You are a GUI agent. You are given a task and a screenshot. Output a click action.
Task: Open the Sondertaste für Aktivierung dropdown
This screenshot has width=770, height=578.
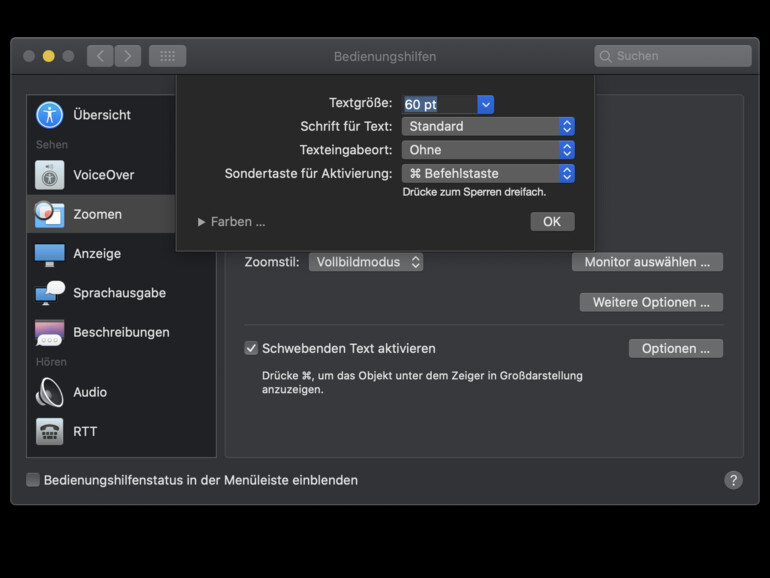488,173
